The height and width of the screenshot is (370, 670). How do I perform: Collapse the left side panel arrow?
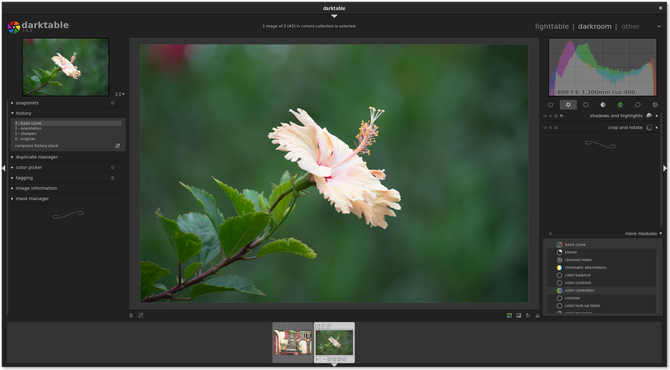pyautogui.click(x=3, y=168)
